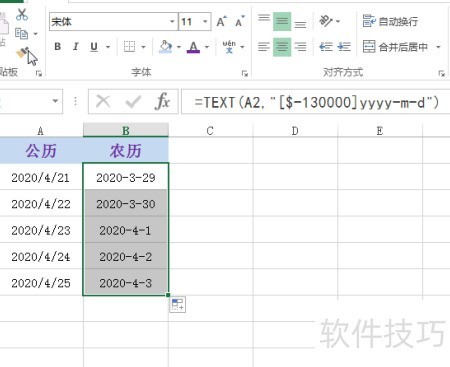This screenshot has width=450, height=367.
Task: Click into the formula bar TEXT formula
Action: pos(317,102)
